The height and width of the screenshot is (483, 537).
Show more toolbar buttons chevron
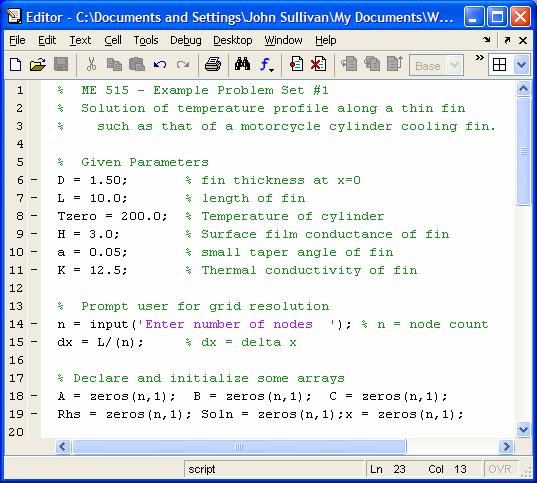(x=479, y=57)
